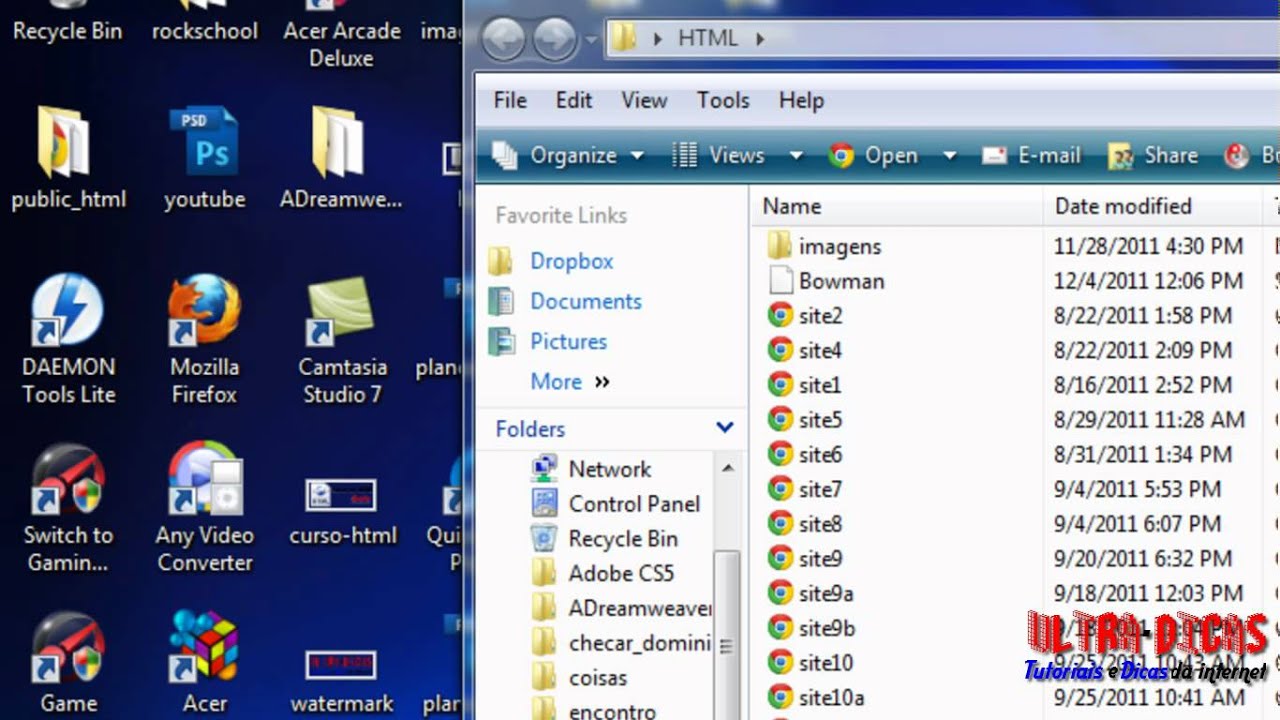
Task: Click the Explorer Back navigation arrow
Action: pyautogui.click(x=503, y=40)
